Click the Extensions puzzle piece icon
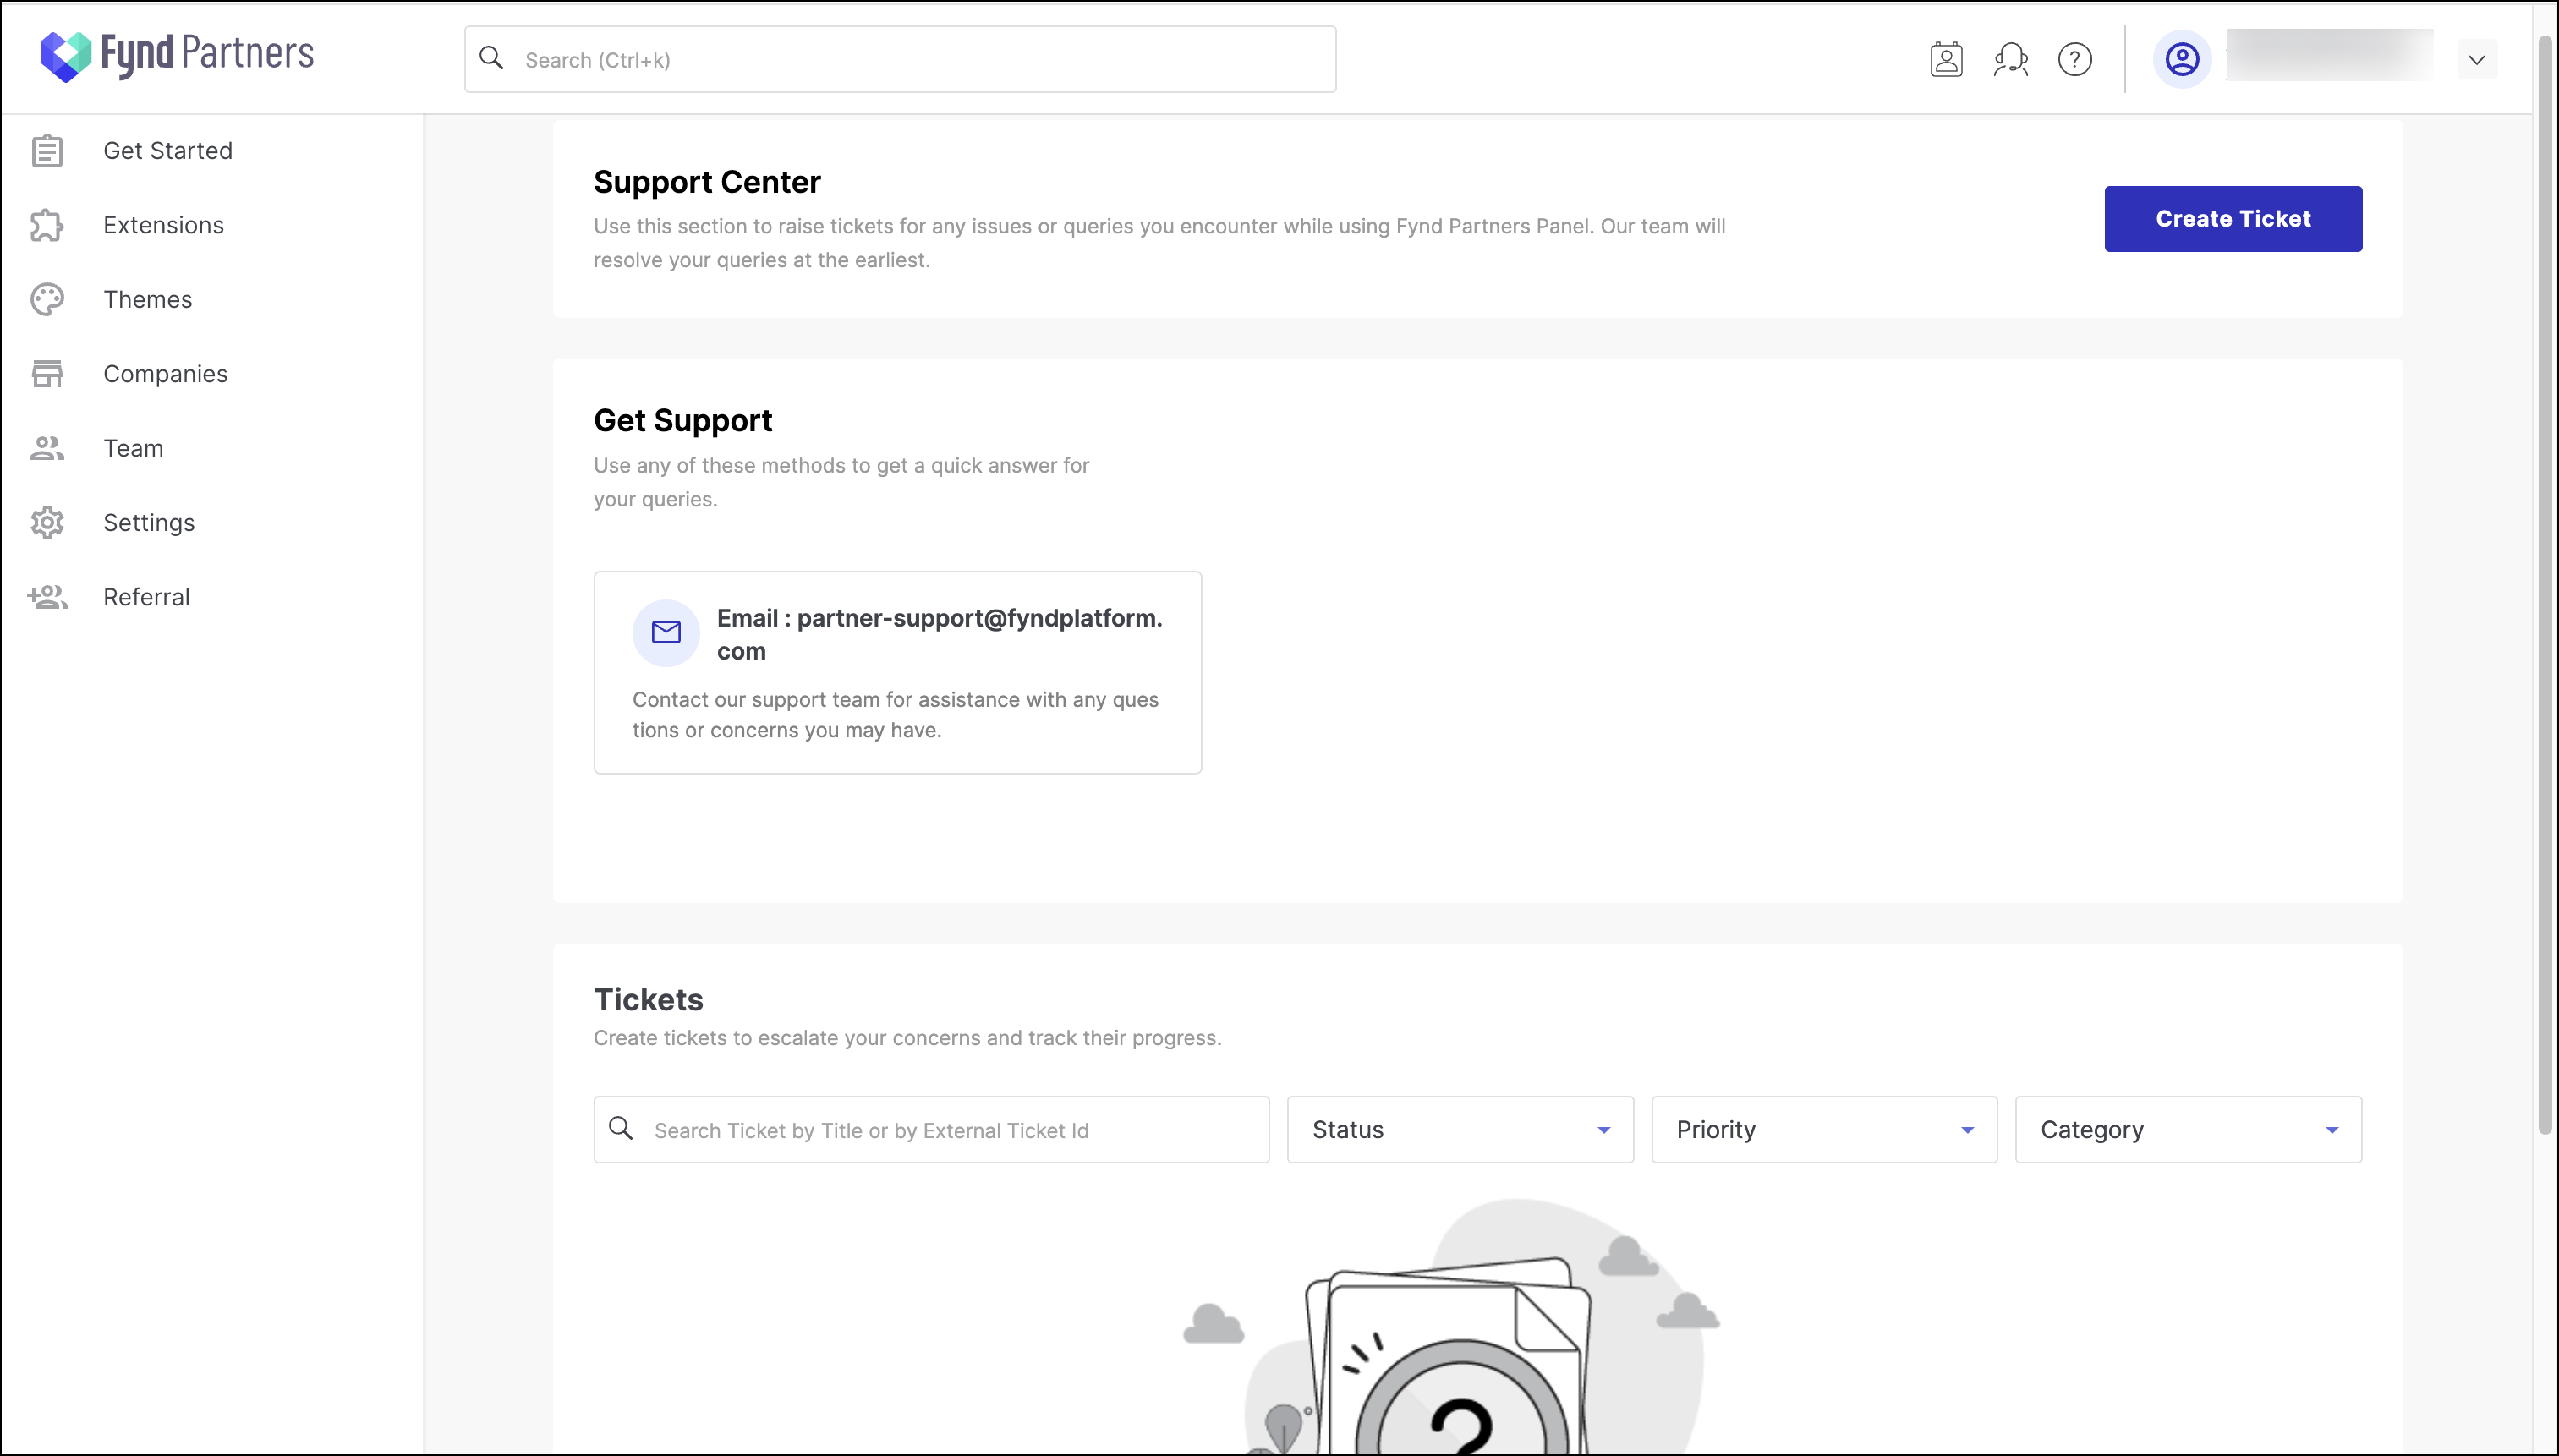Screen dimensions: 2559x1456 pyautogui.click(x=47, y=225)
